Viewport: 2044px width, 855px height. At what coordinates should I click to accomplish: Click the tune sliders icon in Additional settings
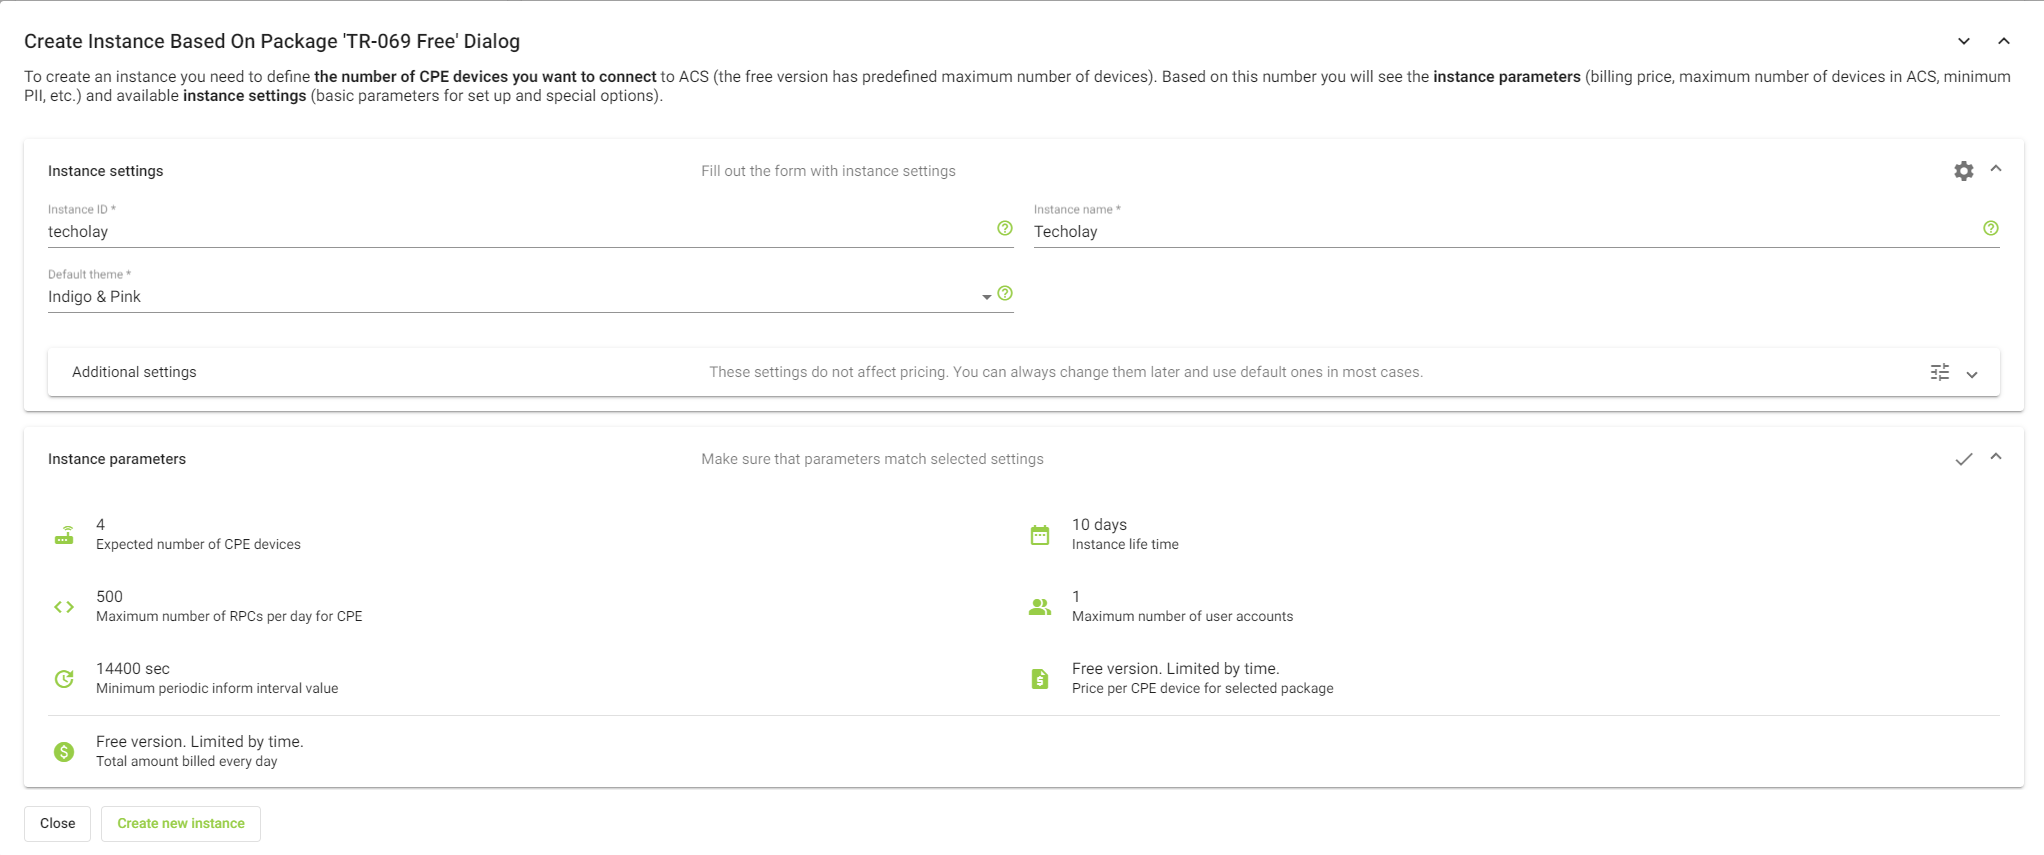point(1939,372)
